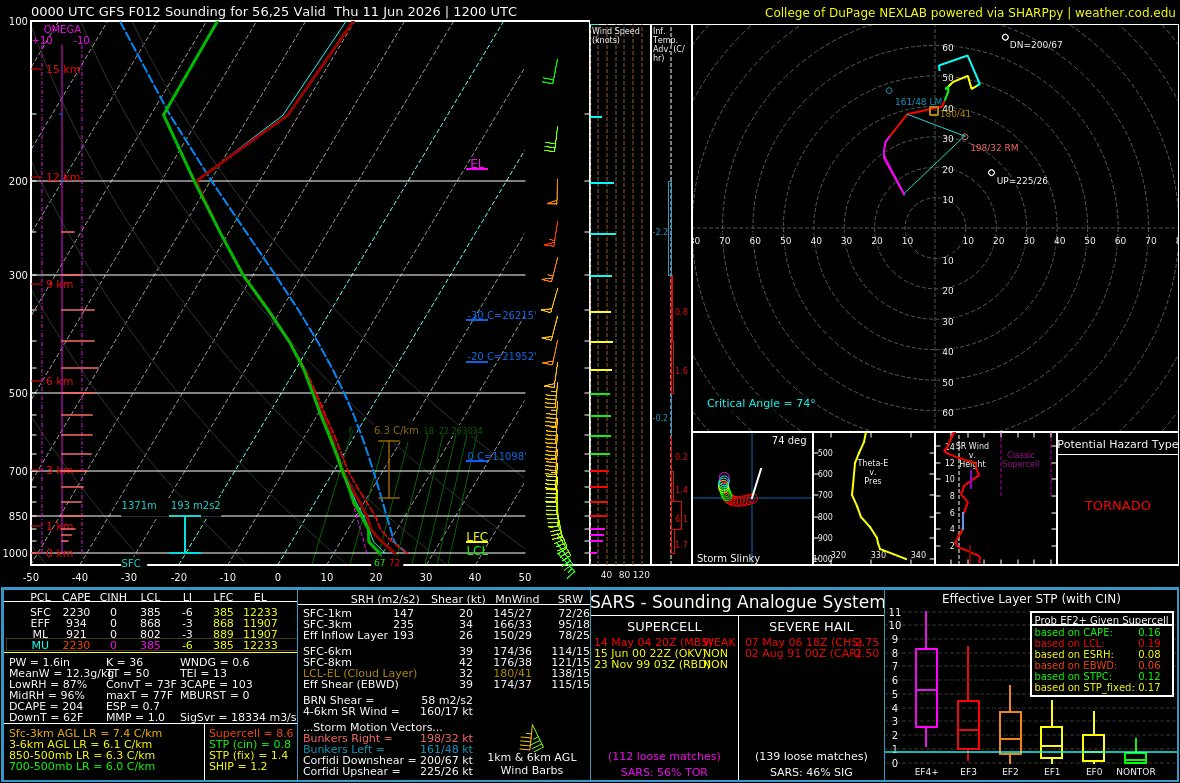Click the K = 36 index value

pos(124,662)
